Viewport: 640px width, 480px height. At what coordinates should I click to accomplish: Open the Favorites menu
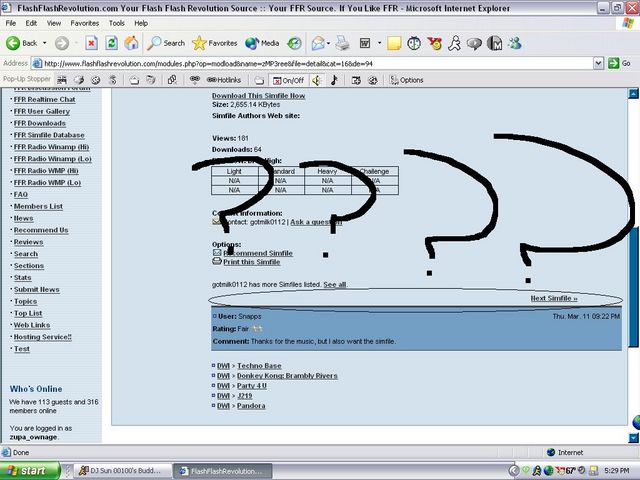pos(84,23)
